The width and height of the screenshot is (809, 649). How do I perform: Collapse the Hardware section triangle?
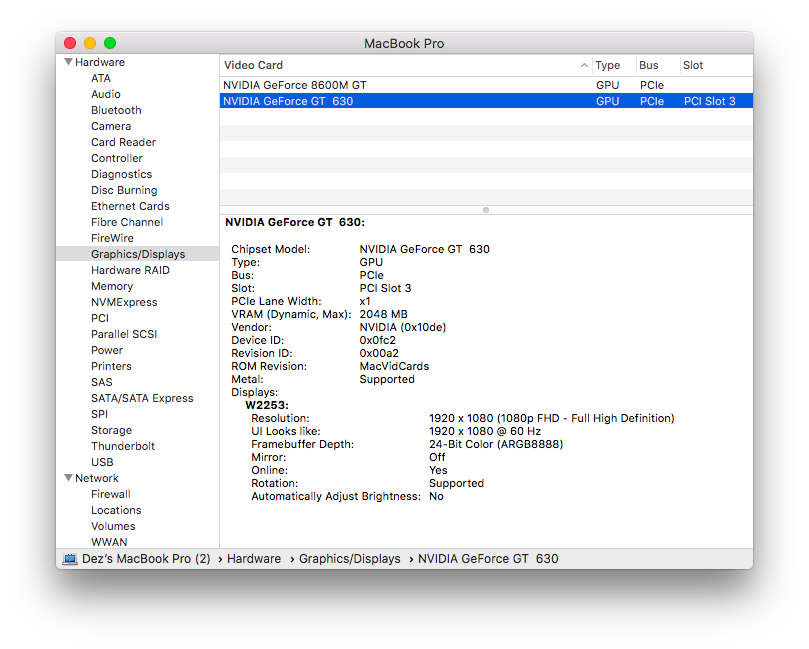click(68, 62)
